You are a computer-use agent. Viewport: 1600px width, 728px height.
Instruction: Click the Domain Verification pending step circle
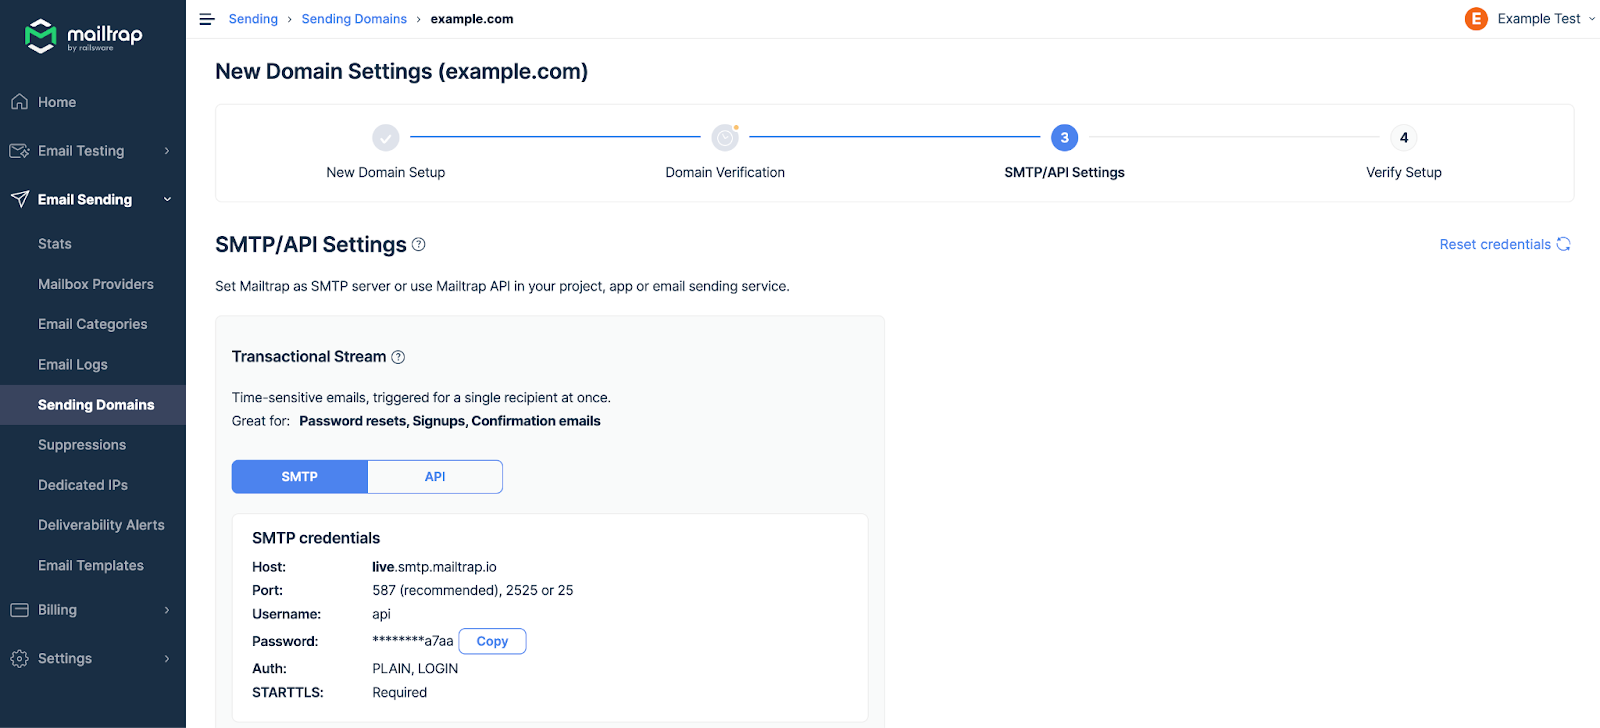click(x=725, y=137)
